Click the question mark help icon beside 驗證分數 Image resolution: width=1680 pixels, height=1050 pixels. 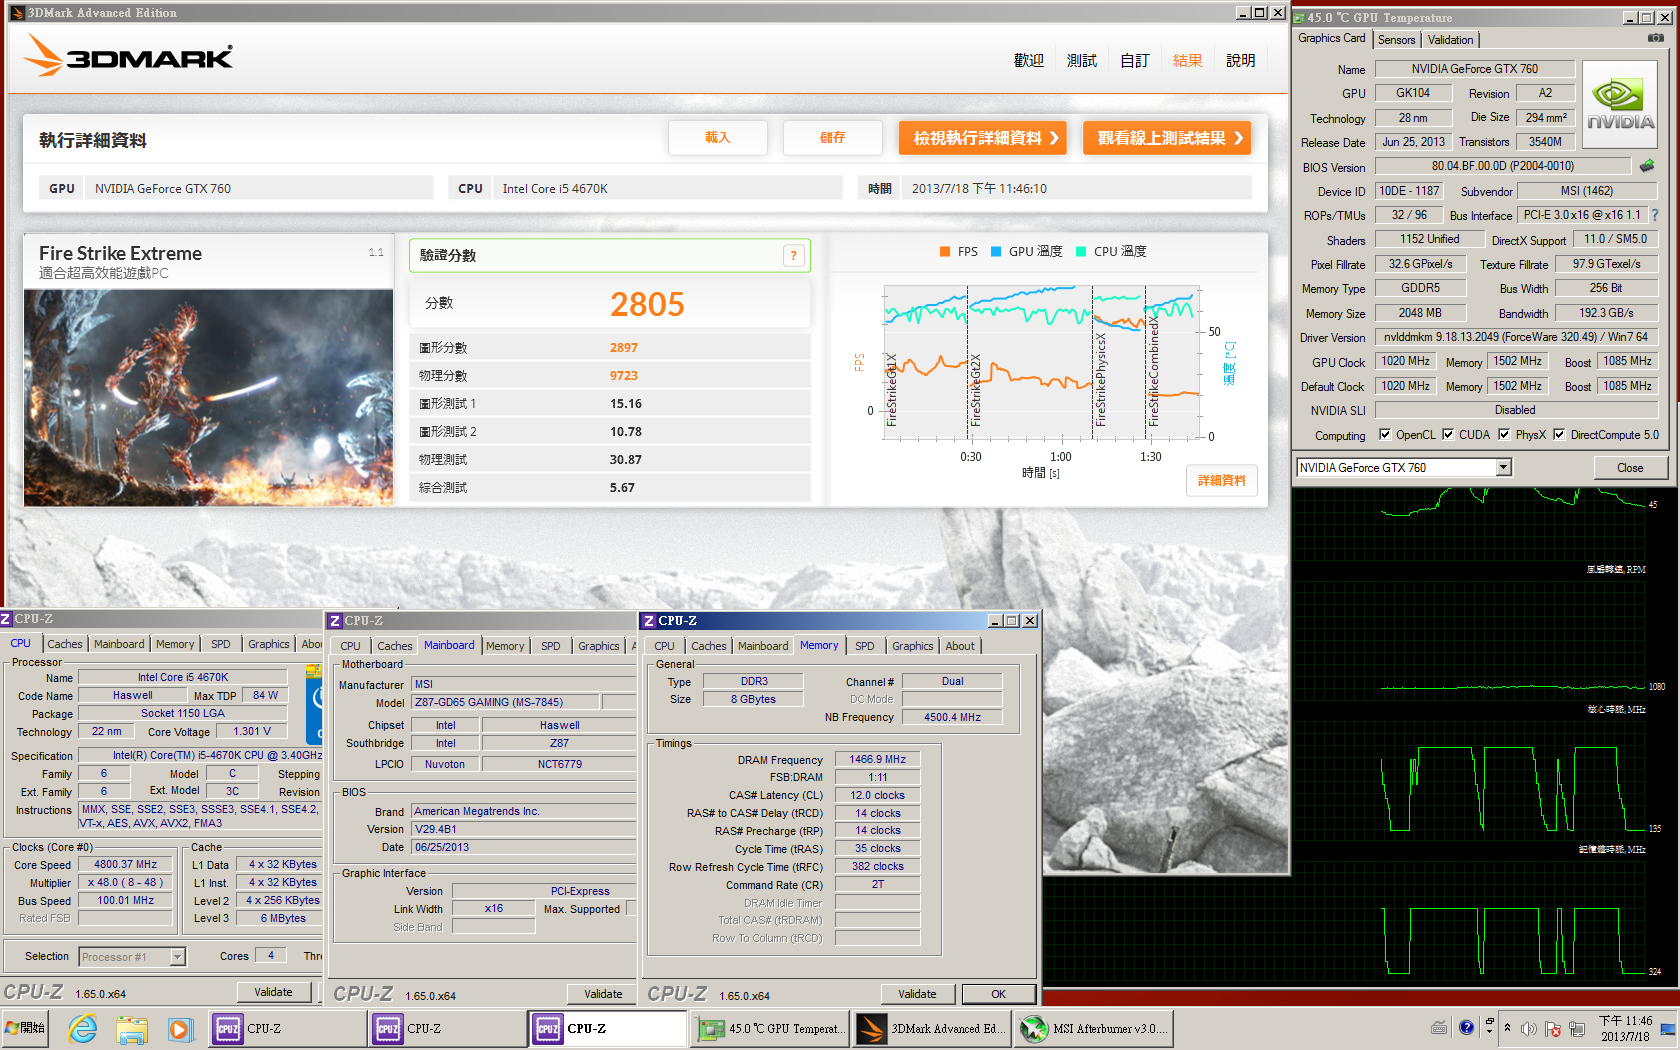[793, 256]
